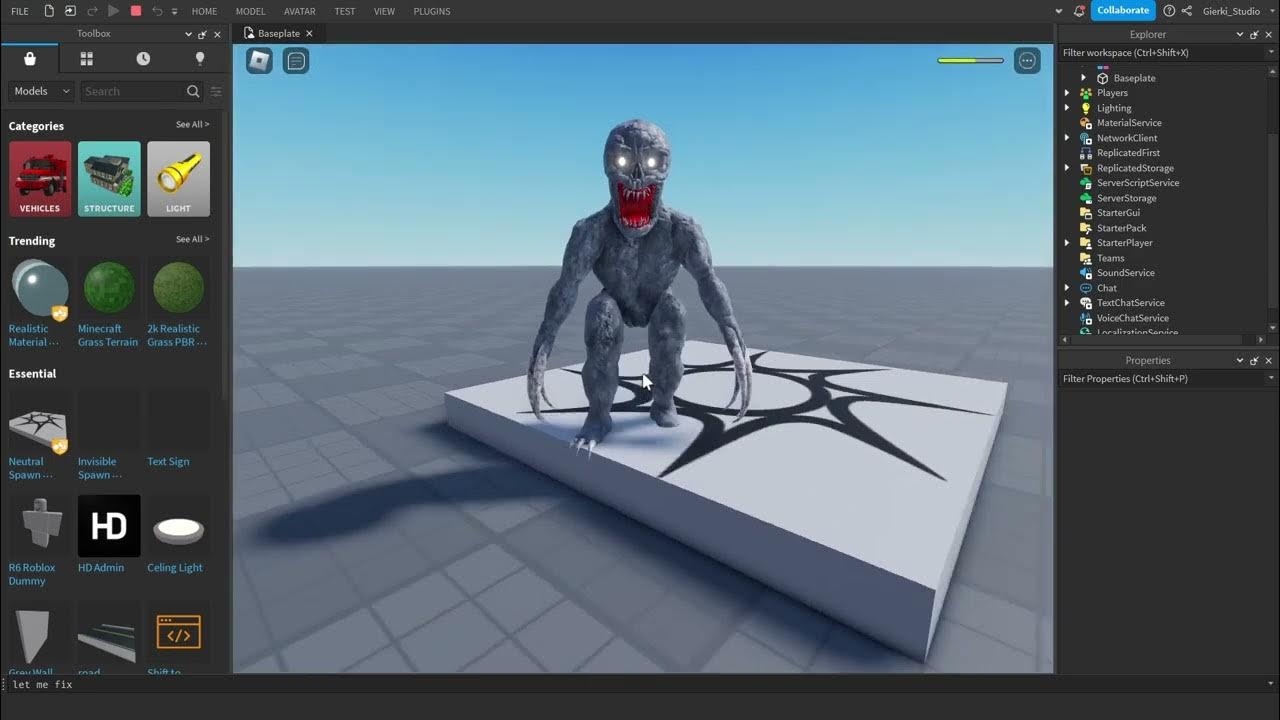Click the Filter workspace field in Explorer

[x=1167, y=53]
